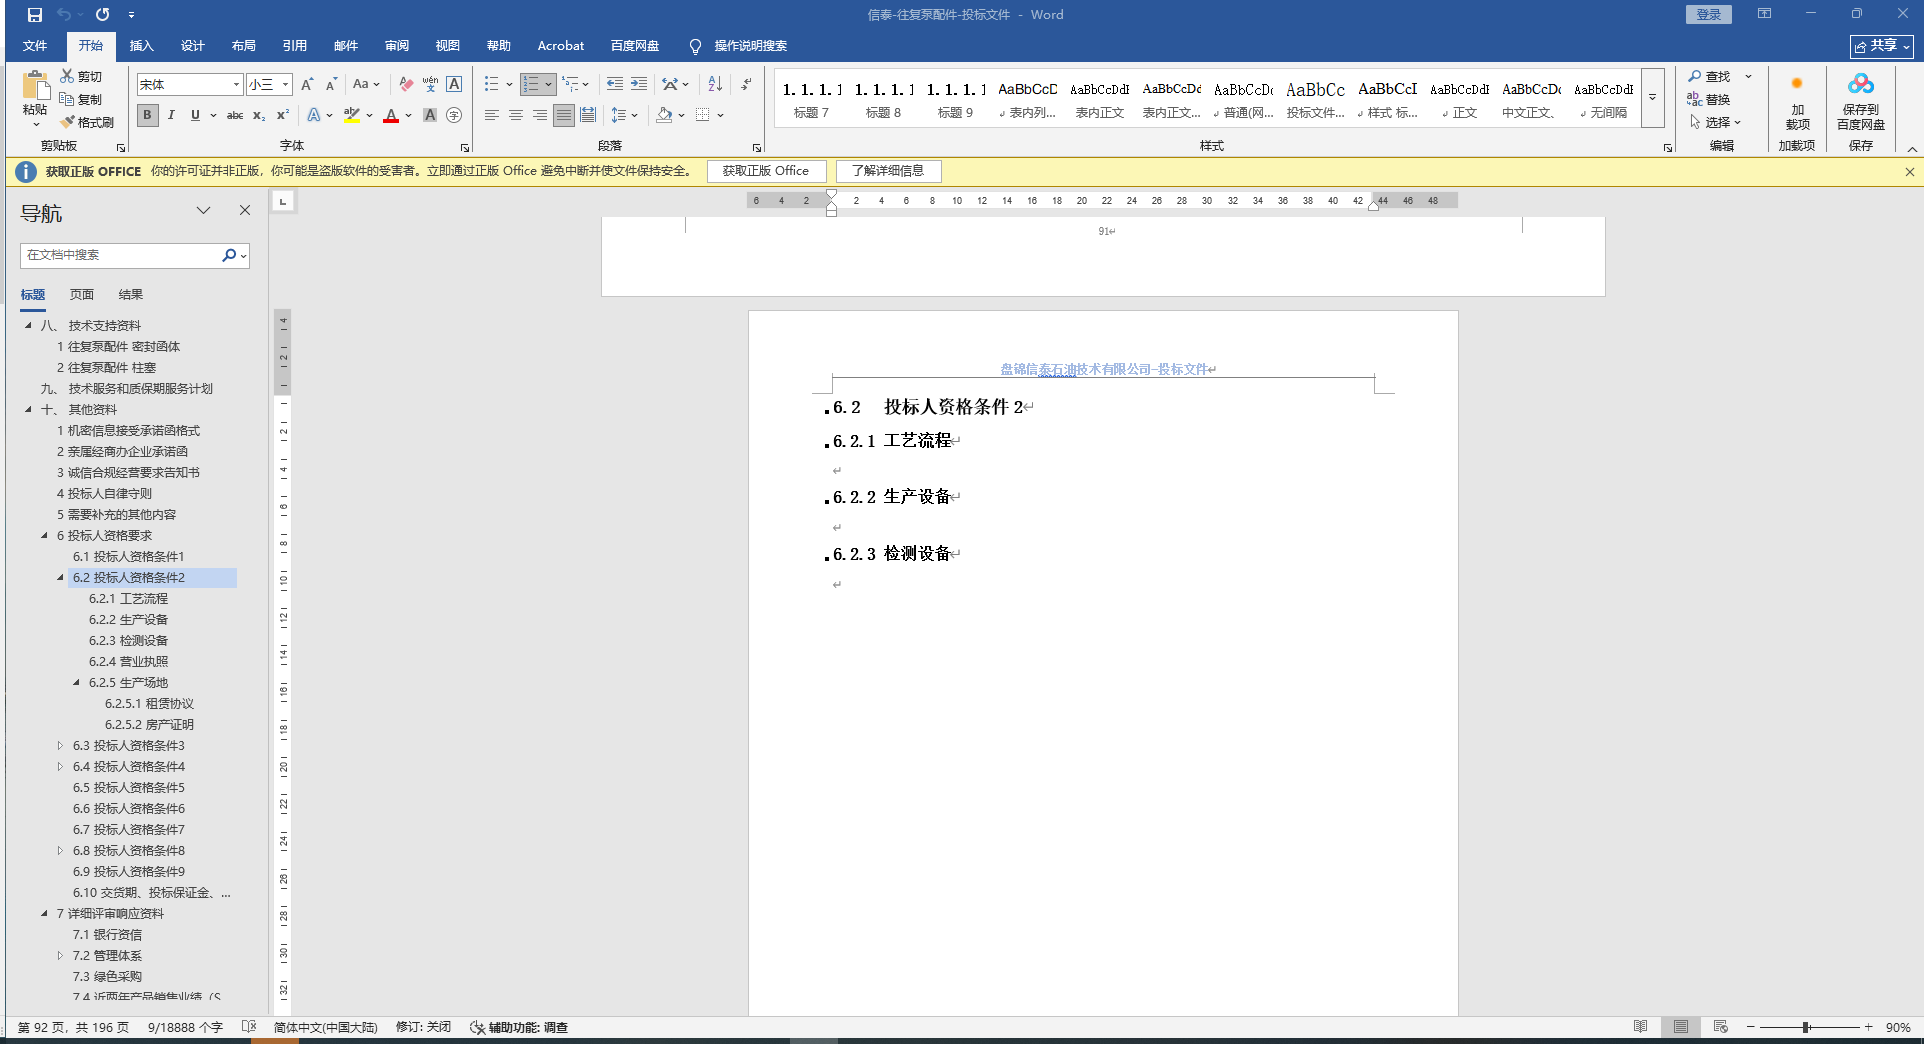Switch to web layout view in status bar
Screen dimensions: 1924x1044
[1720, 1027]
